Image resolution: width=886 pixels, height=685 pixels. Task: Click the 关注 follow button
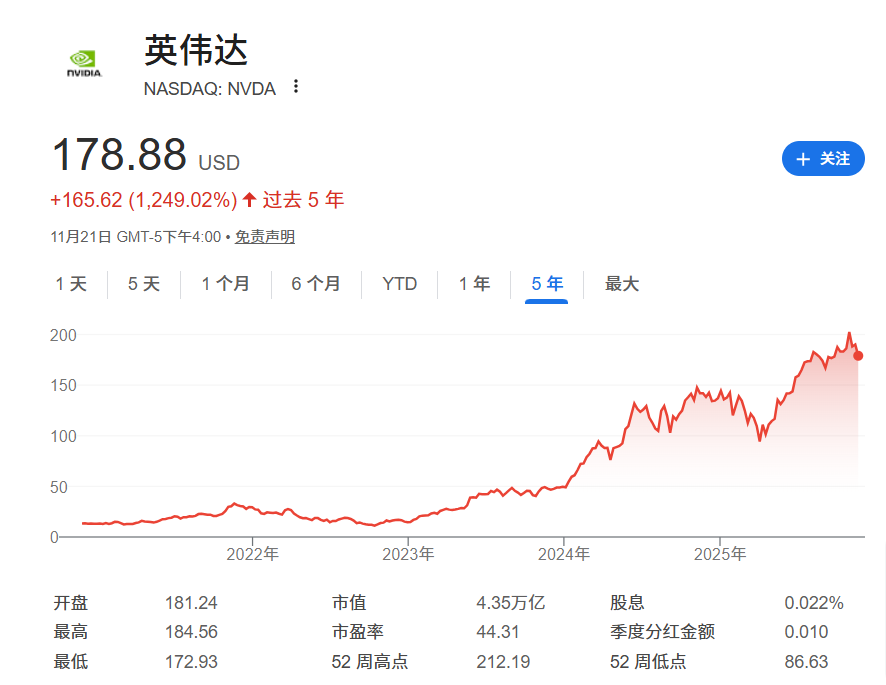822,159
